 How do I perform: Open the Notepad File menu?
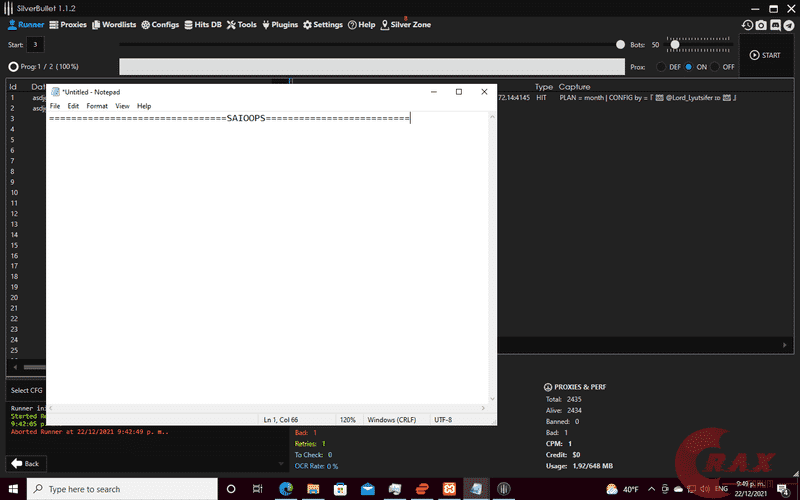tap(55, 106)
